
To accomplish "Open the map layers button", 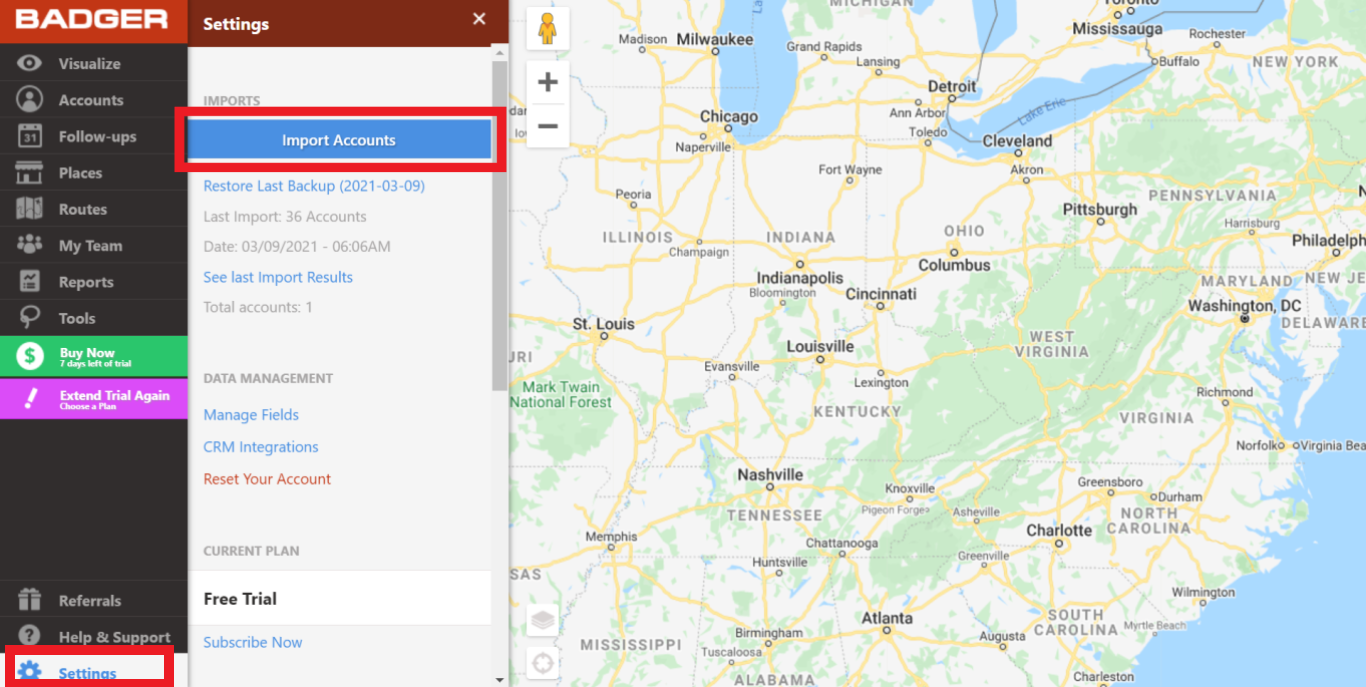I will coord(543,620).
